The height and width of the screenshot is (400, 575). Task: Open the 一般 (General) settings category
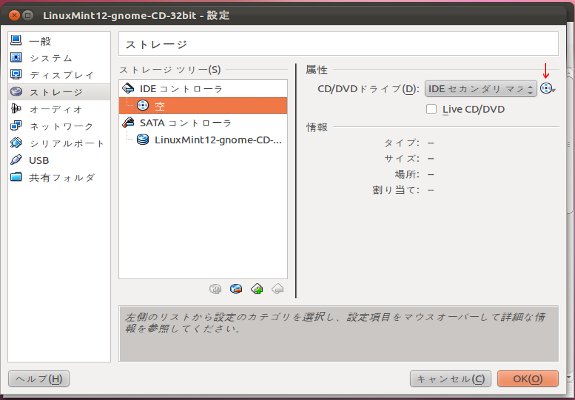tap(59, 41)
